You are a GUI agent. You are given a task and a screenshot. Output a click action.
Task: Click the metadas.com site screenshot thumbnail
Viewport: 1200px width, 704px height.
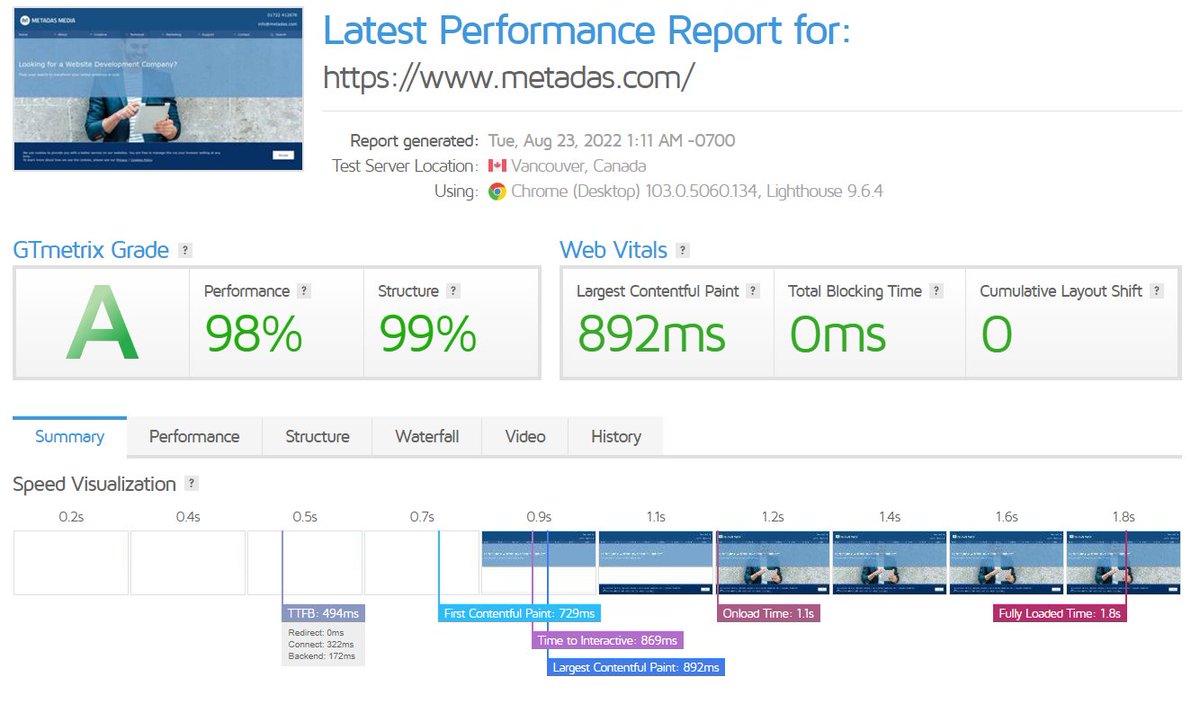[158, 89]
